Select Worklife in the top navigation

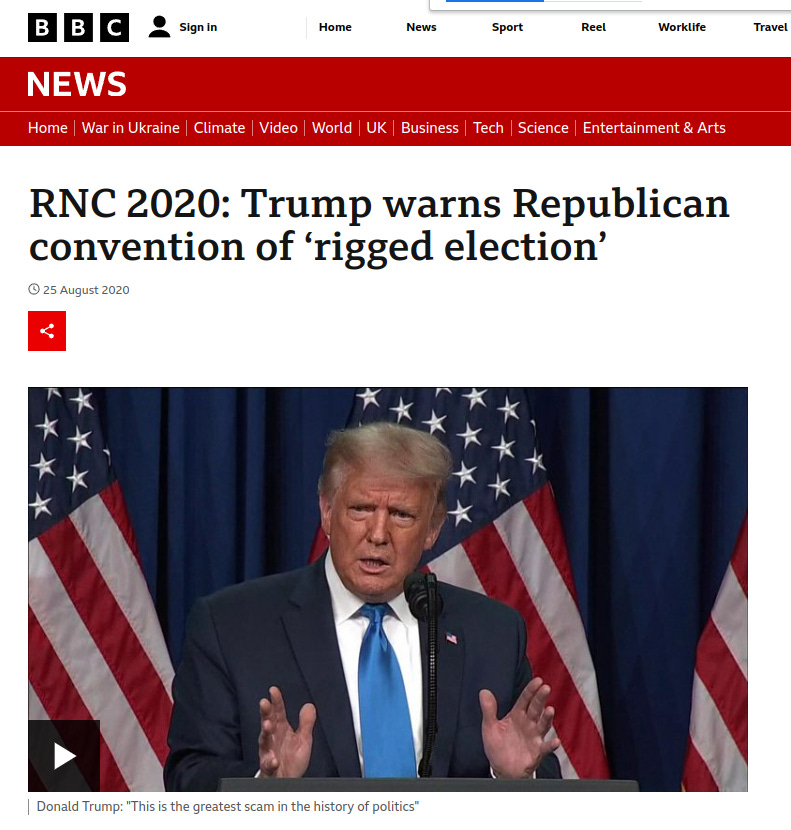[682, 27]
